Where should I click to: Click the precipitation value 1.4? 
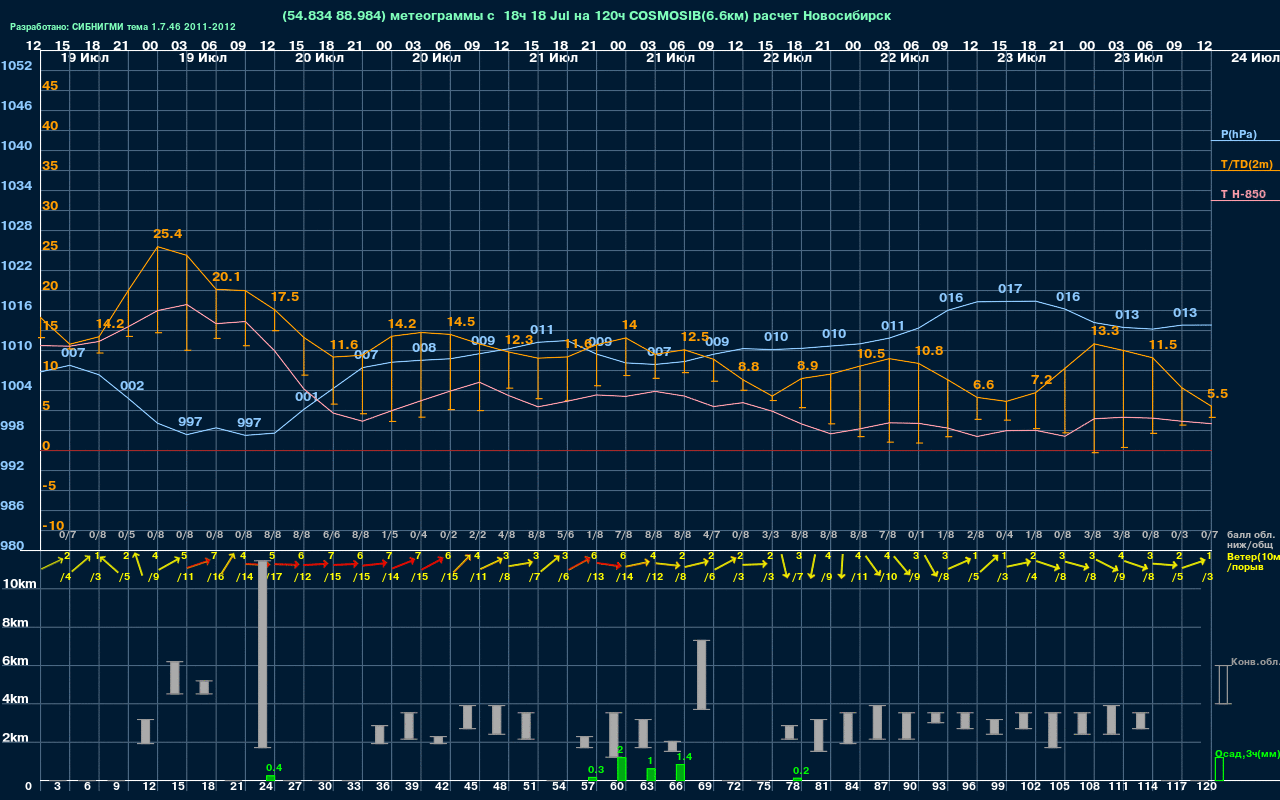click(684, 757)
